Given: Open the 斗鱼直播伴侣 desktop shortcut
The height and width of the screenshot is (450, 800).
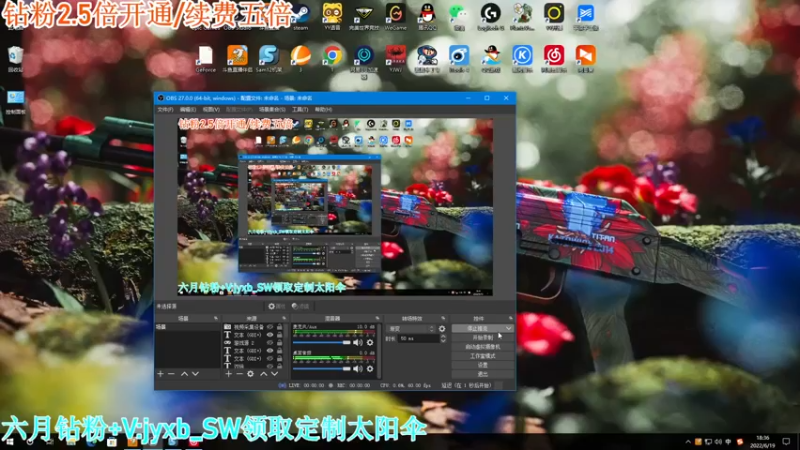Looking at the screenshot, I should click(237, 59).
